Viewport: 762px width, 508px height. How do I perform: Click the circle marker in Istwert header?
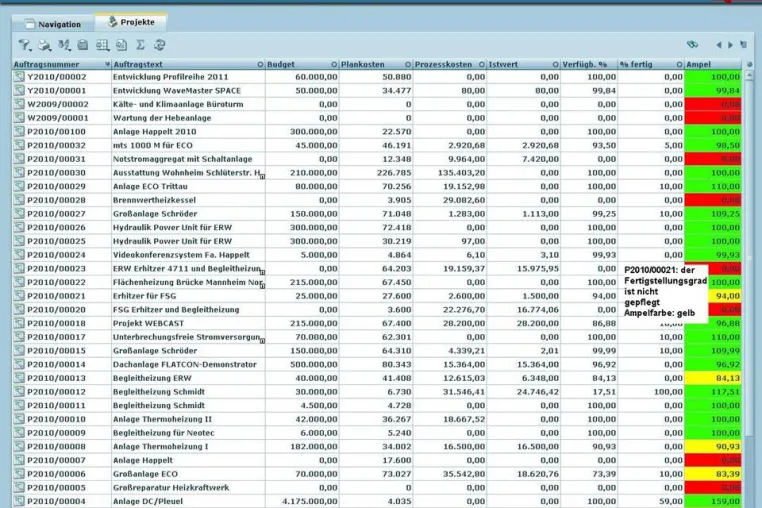pos(555,64)
